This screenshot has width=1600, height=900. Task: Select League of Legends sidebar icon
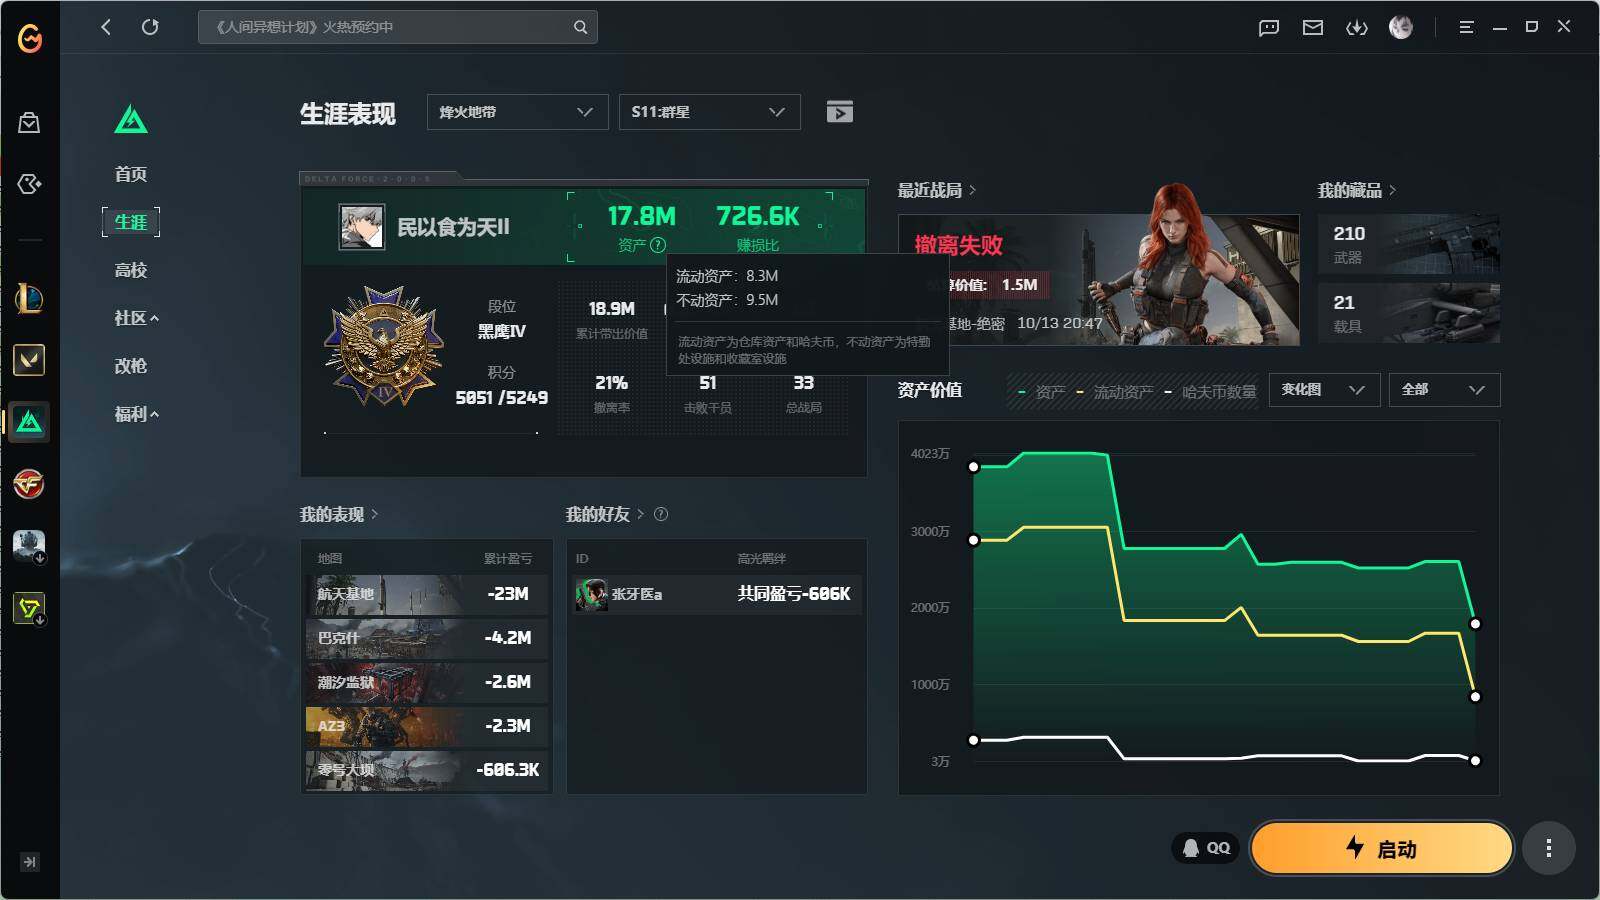pyautogui.click(x=29, y=298)
